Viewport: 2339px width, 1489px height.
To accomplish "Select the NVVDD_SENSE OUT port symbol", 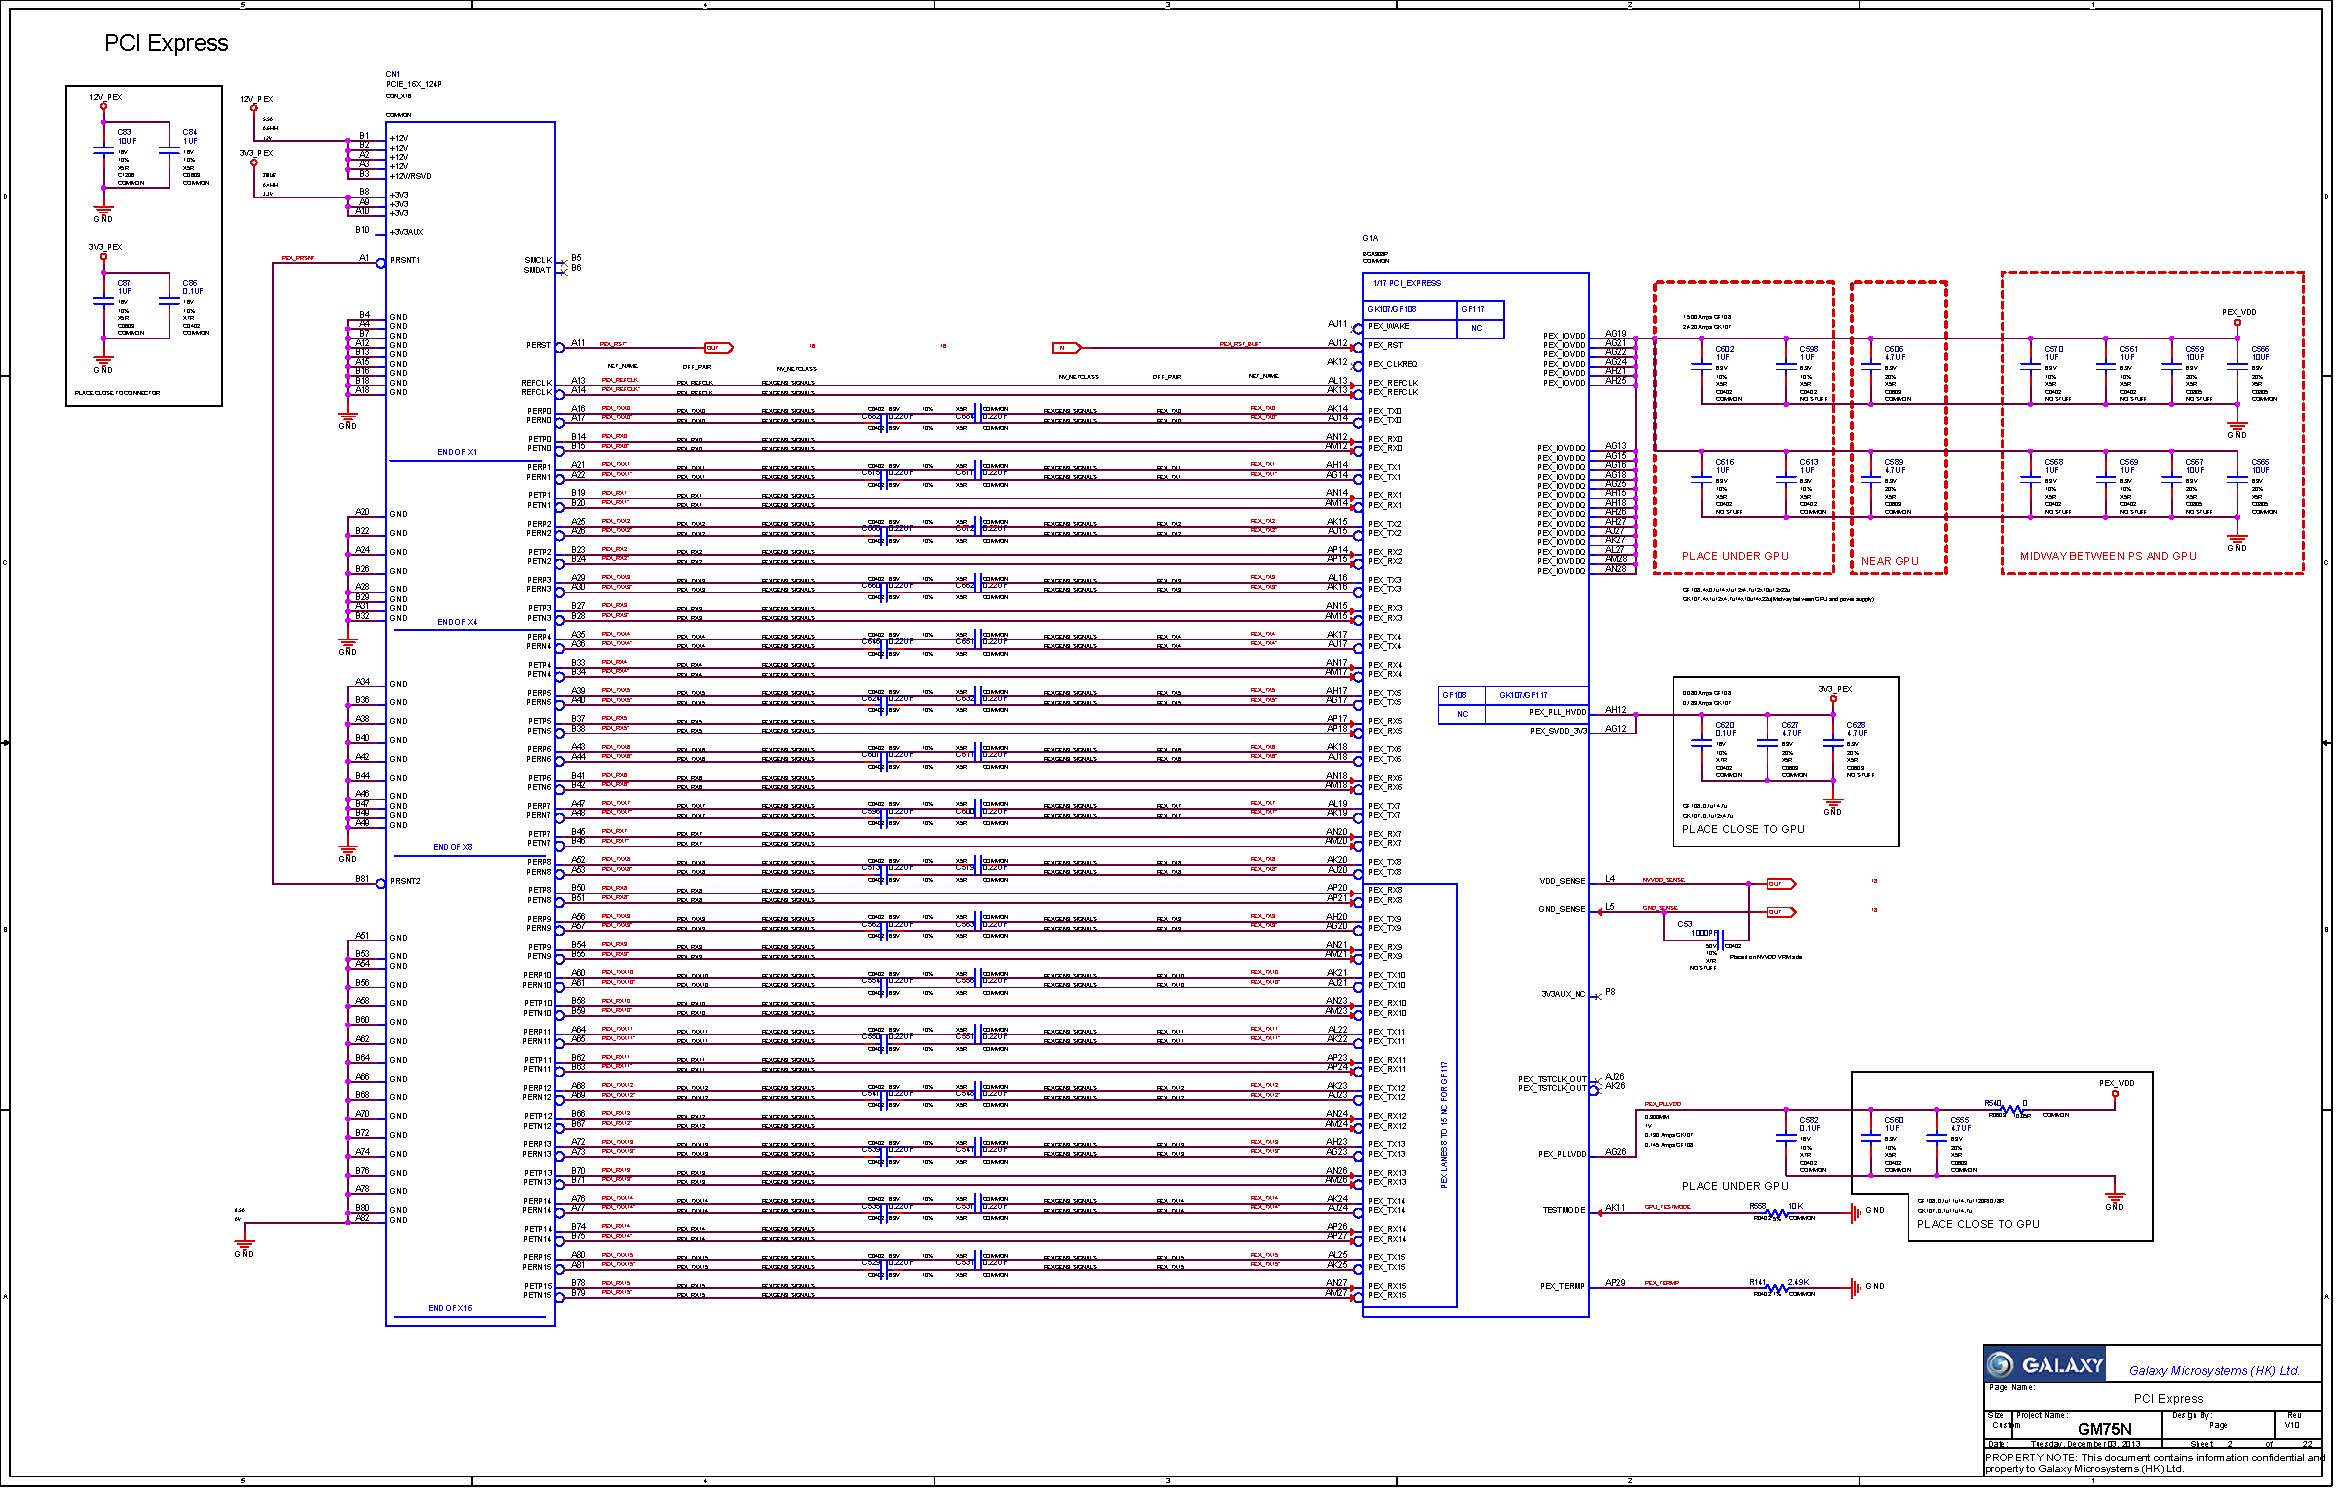I will point(1781,884).
